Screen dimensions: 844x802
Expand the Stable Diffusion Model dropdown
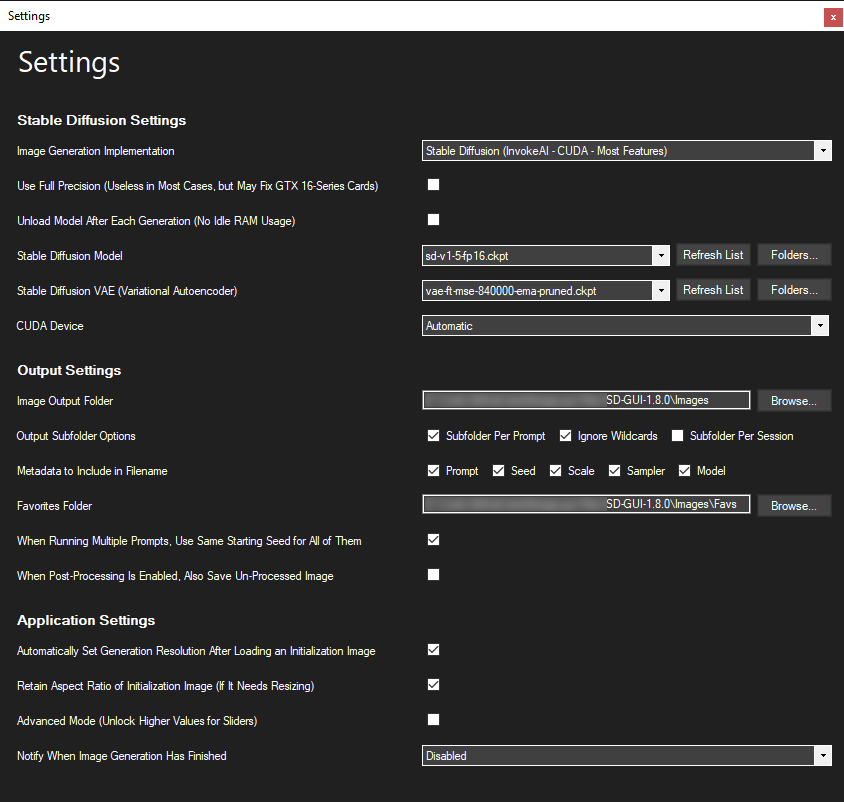click(546, 256)
